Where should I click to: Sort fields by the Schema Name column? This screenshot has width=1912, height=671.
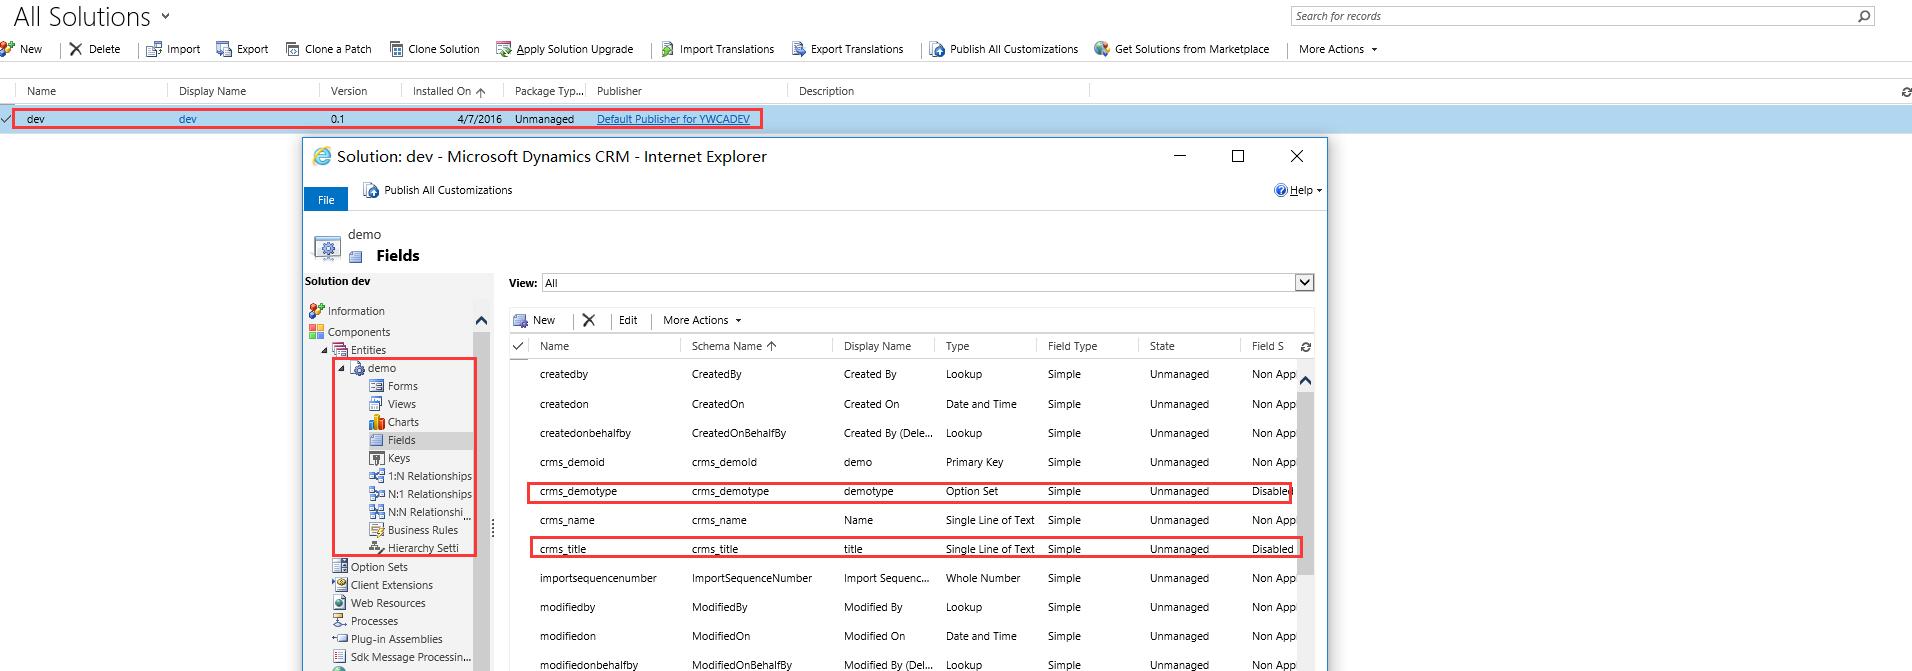coord(734,346)
